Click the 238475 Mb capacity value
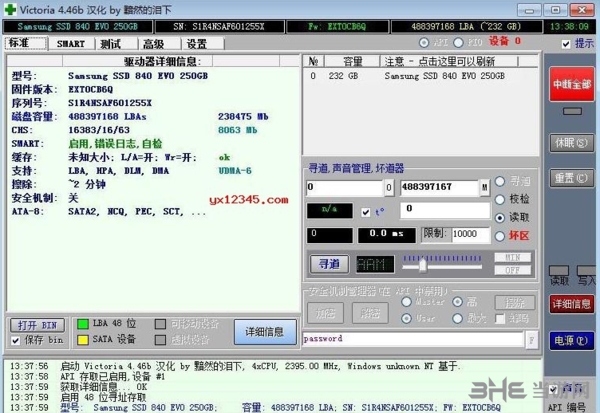600x413 pixels. pyautogui.click(x=243, y=116)
